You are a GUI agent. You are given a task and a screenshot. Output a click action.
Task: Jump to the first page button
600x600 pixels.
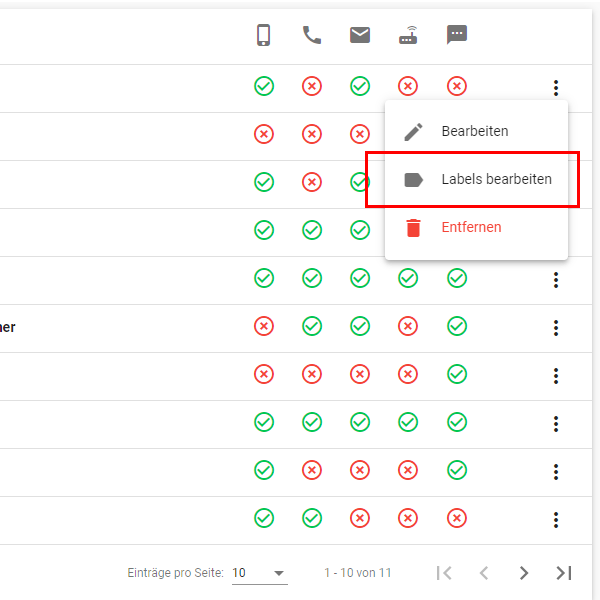click(445, 573)
